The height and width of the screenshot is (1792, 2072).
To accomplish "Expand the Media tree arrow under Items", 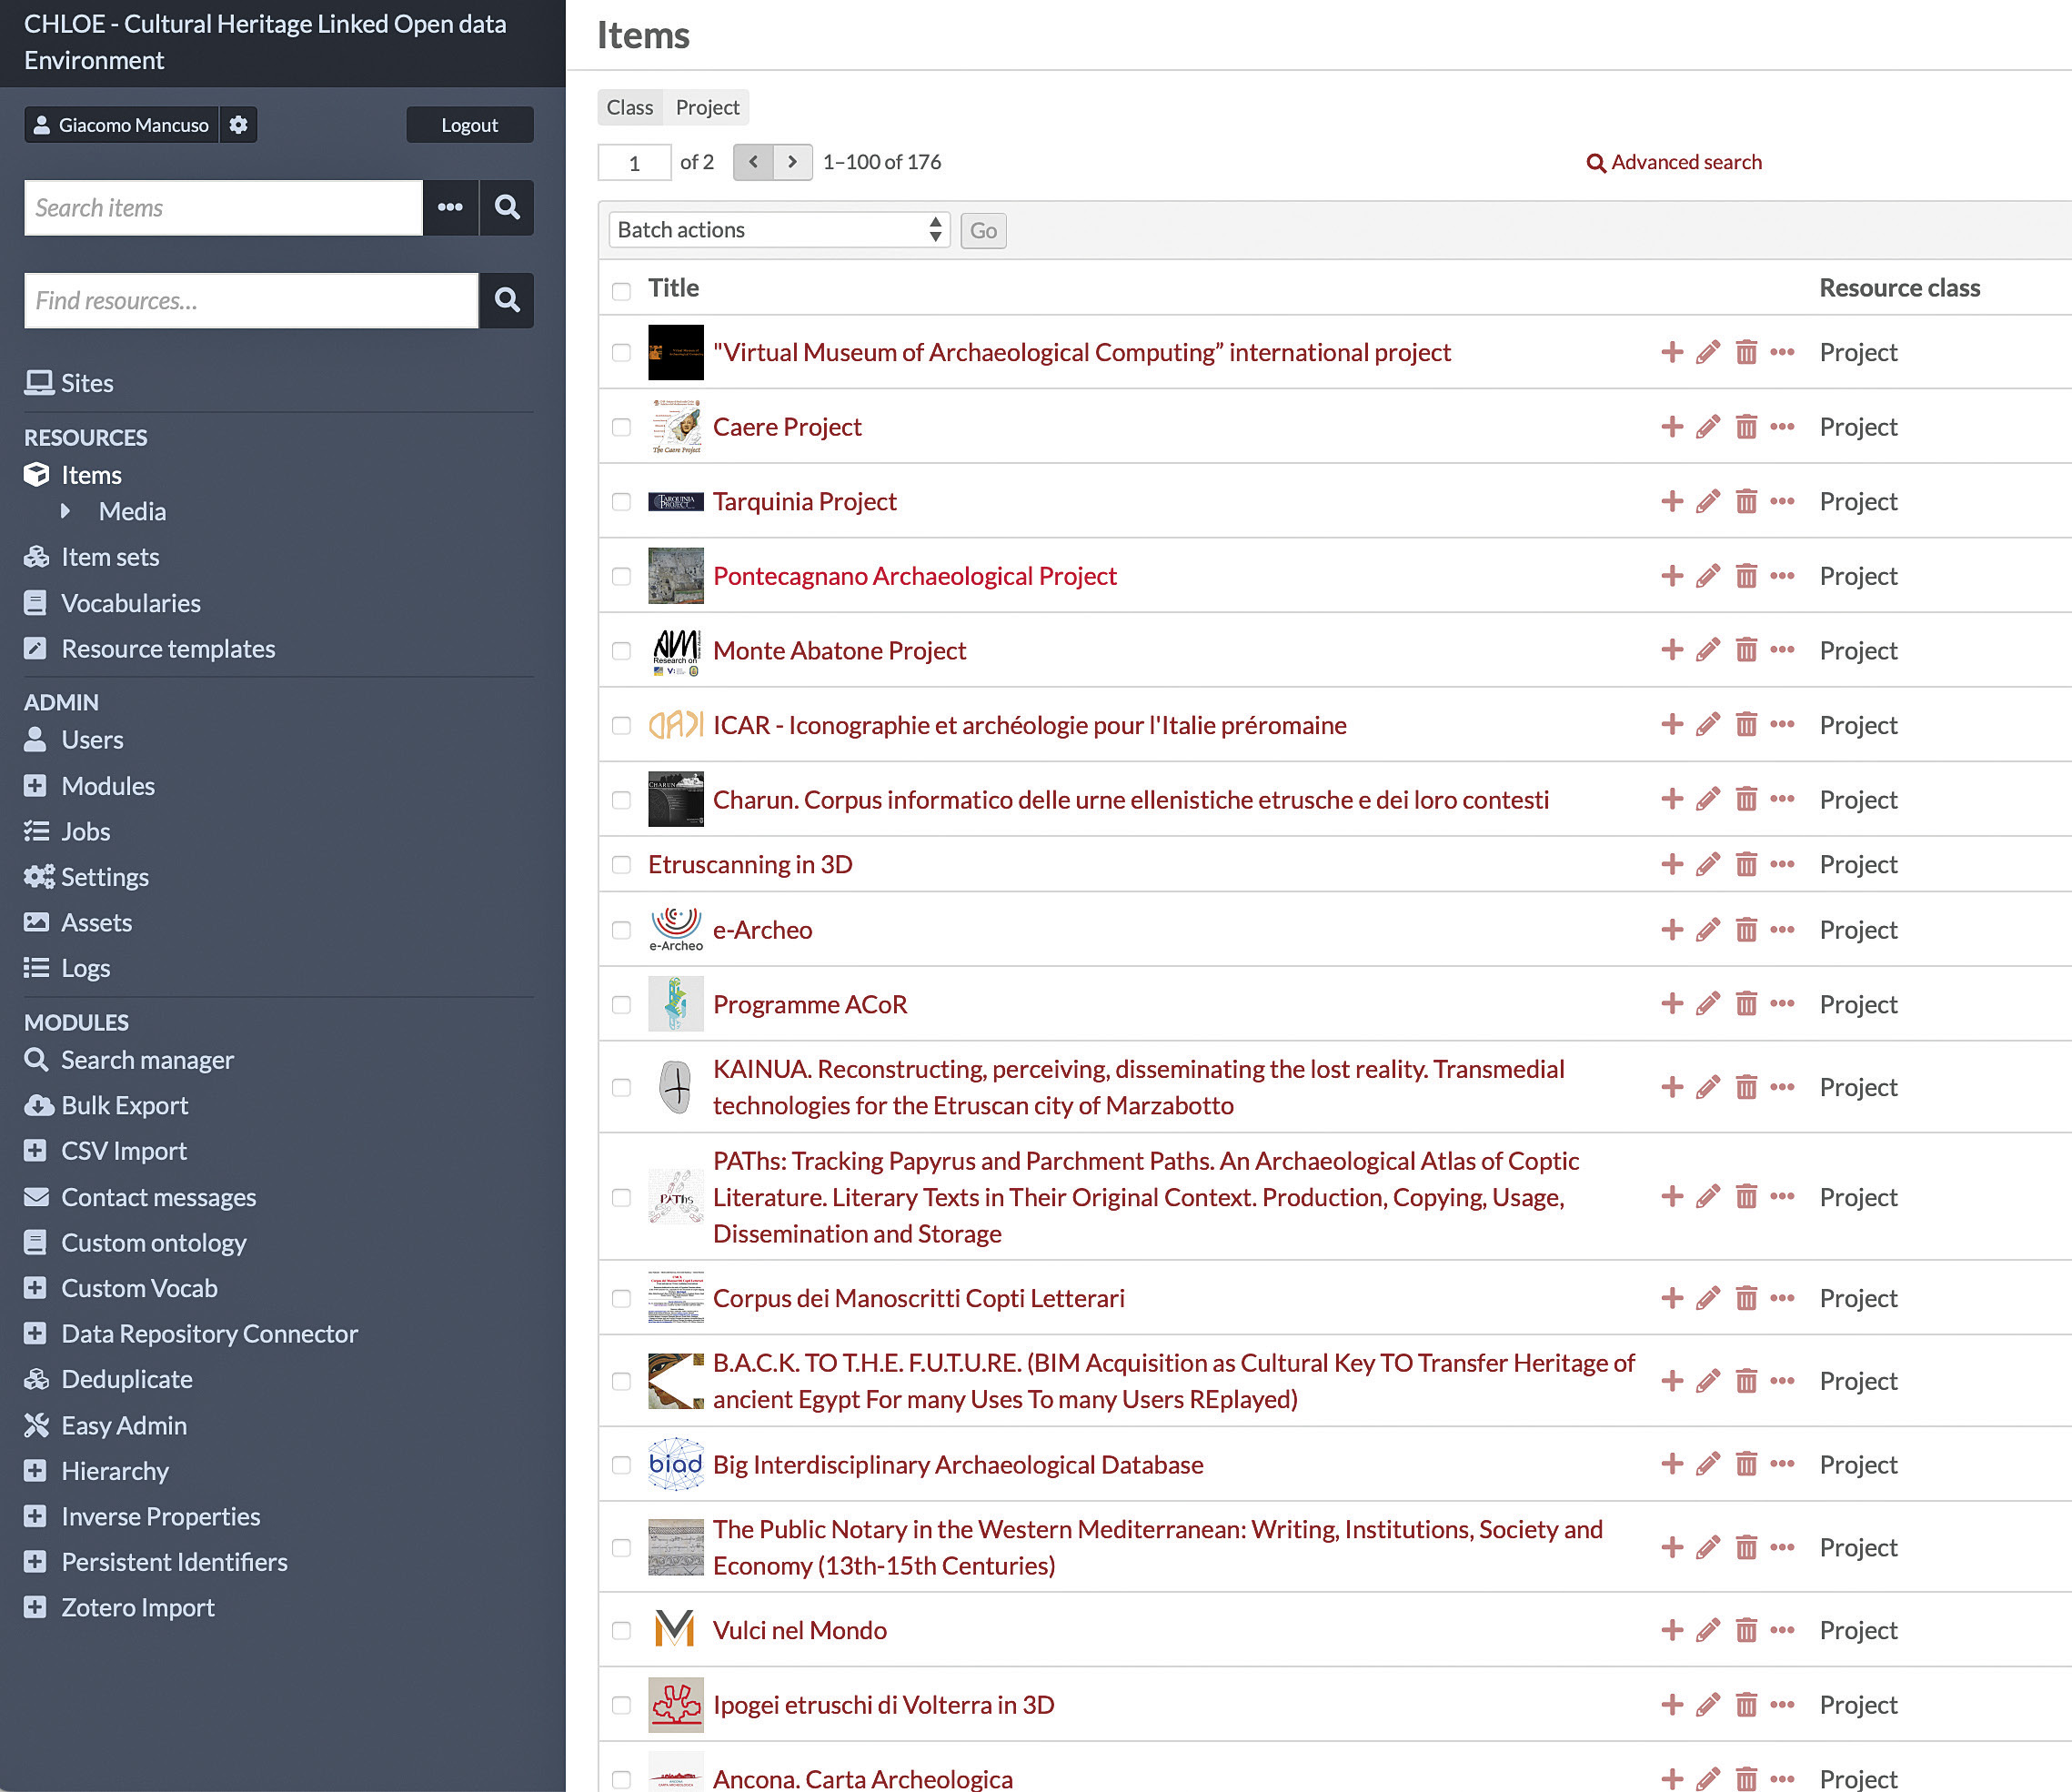I will (66, 511).
